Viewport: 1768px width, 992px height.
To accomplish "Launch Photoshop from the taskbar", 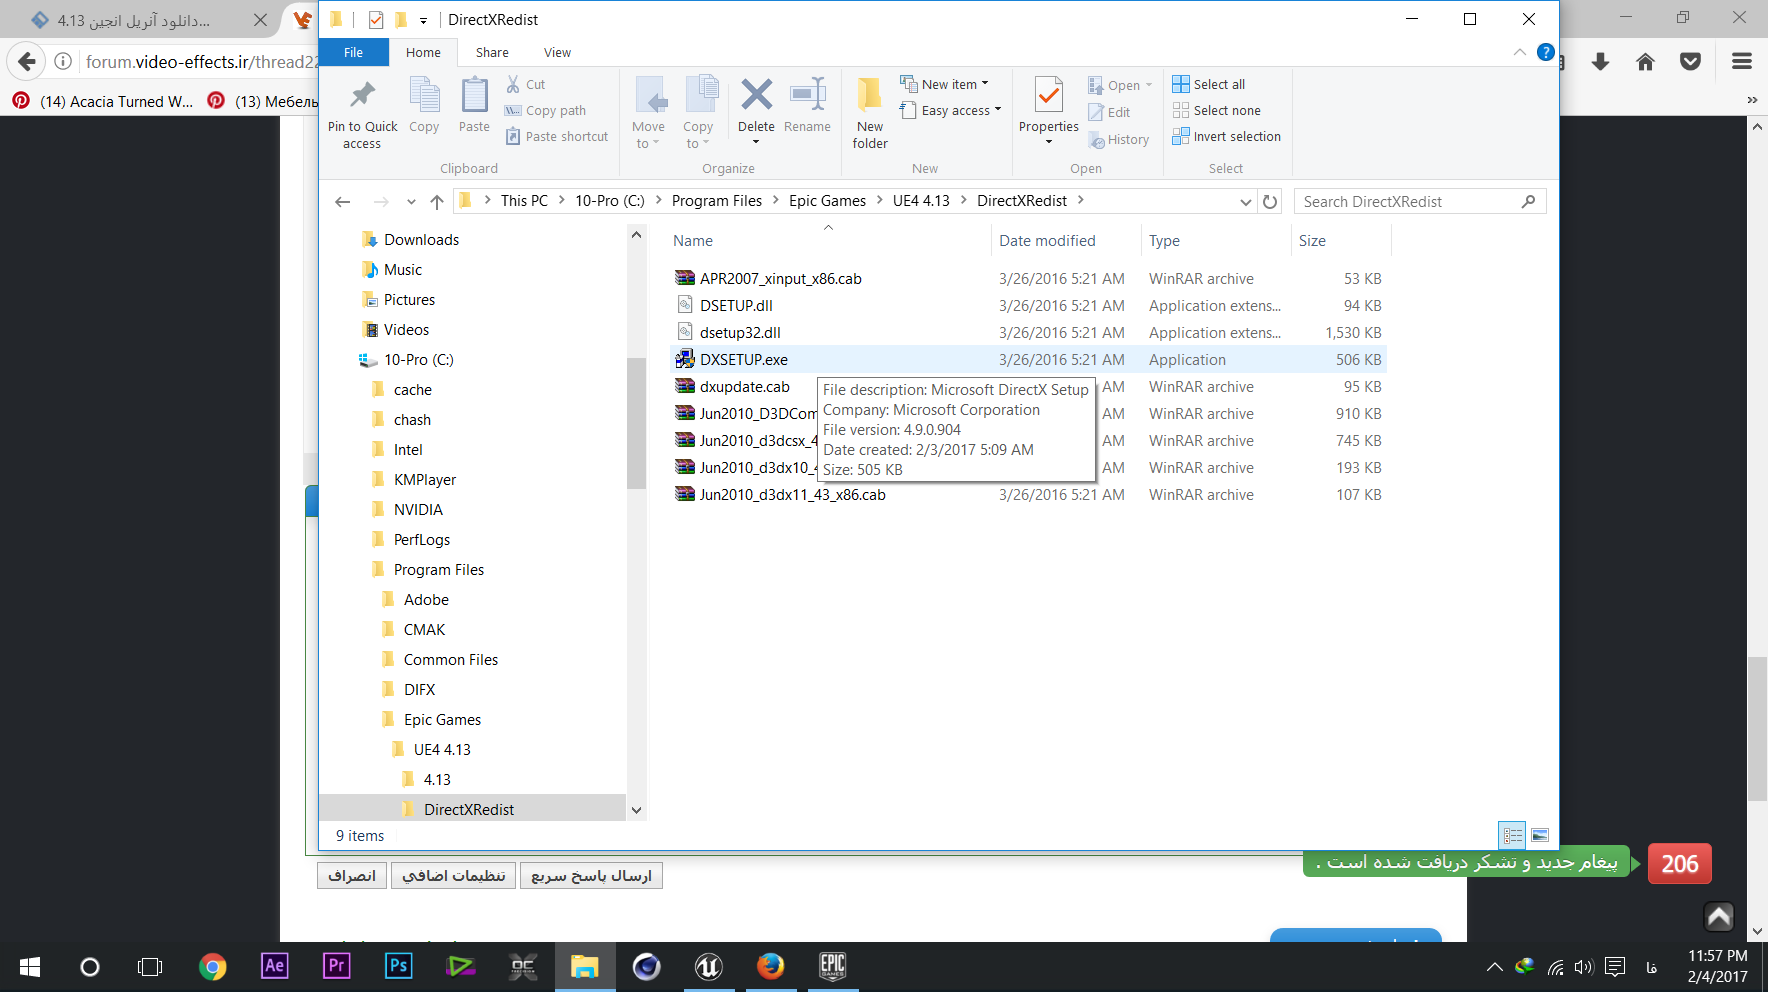I will click(398, 966).
